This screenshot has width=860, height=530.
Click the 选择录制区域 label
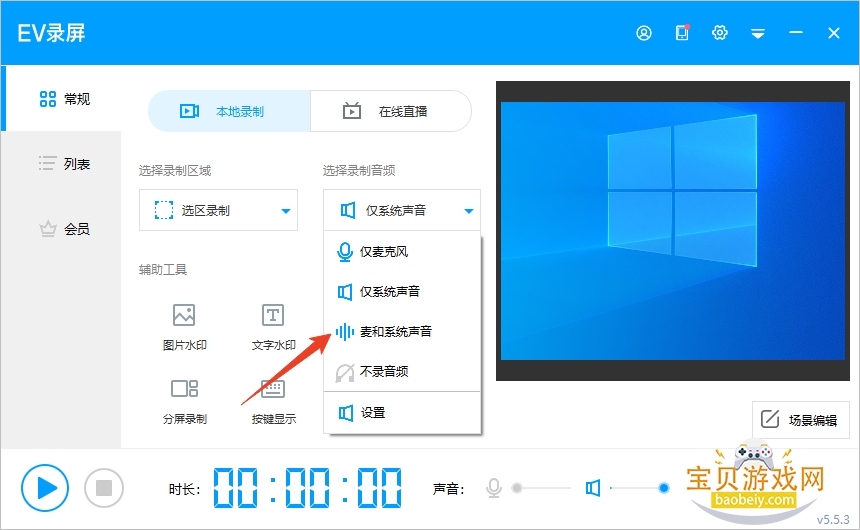[x=175, y=171]
